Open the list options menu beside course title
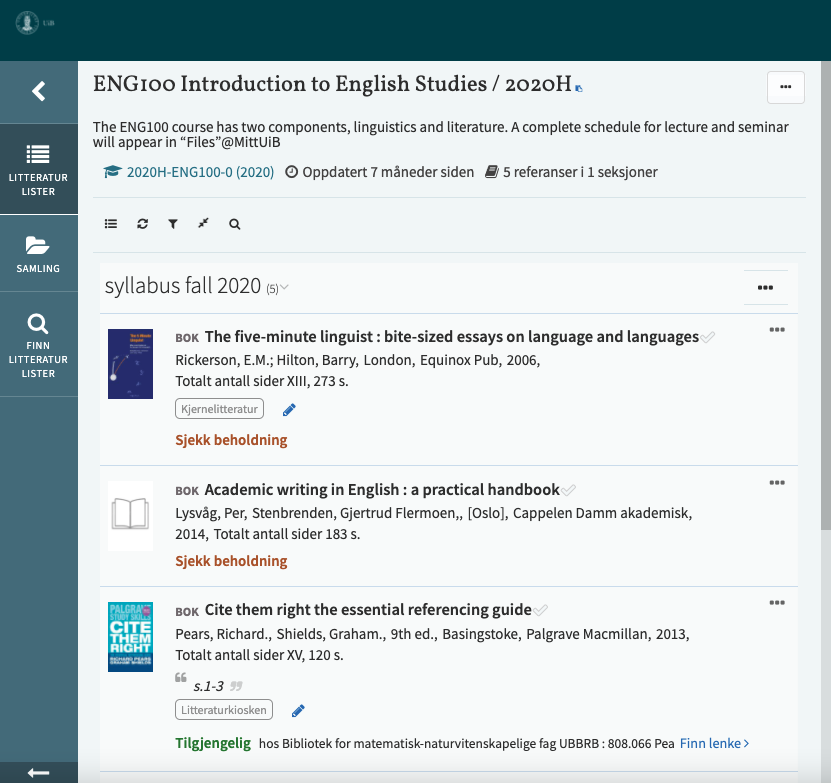Screen dimensions: 831x783 (785, 88)
